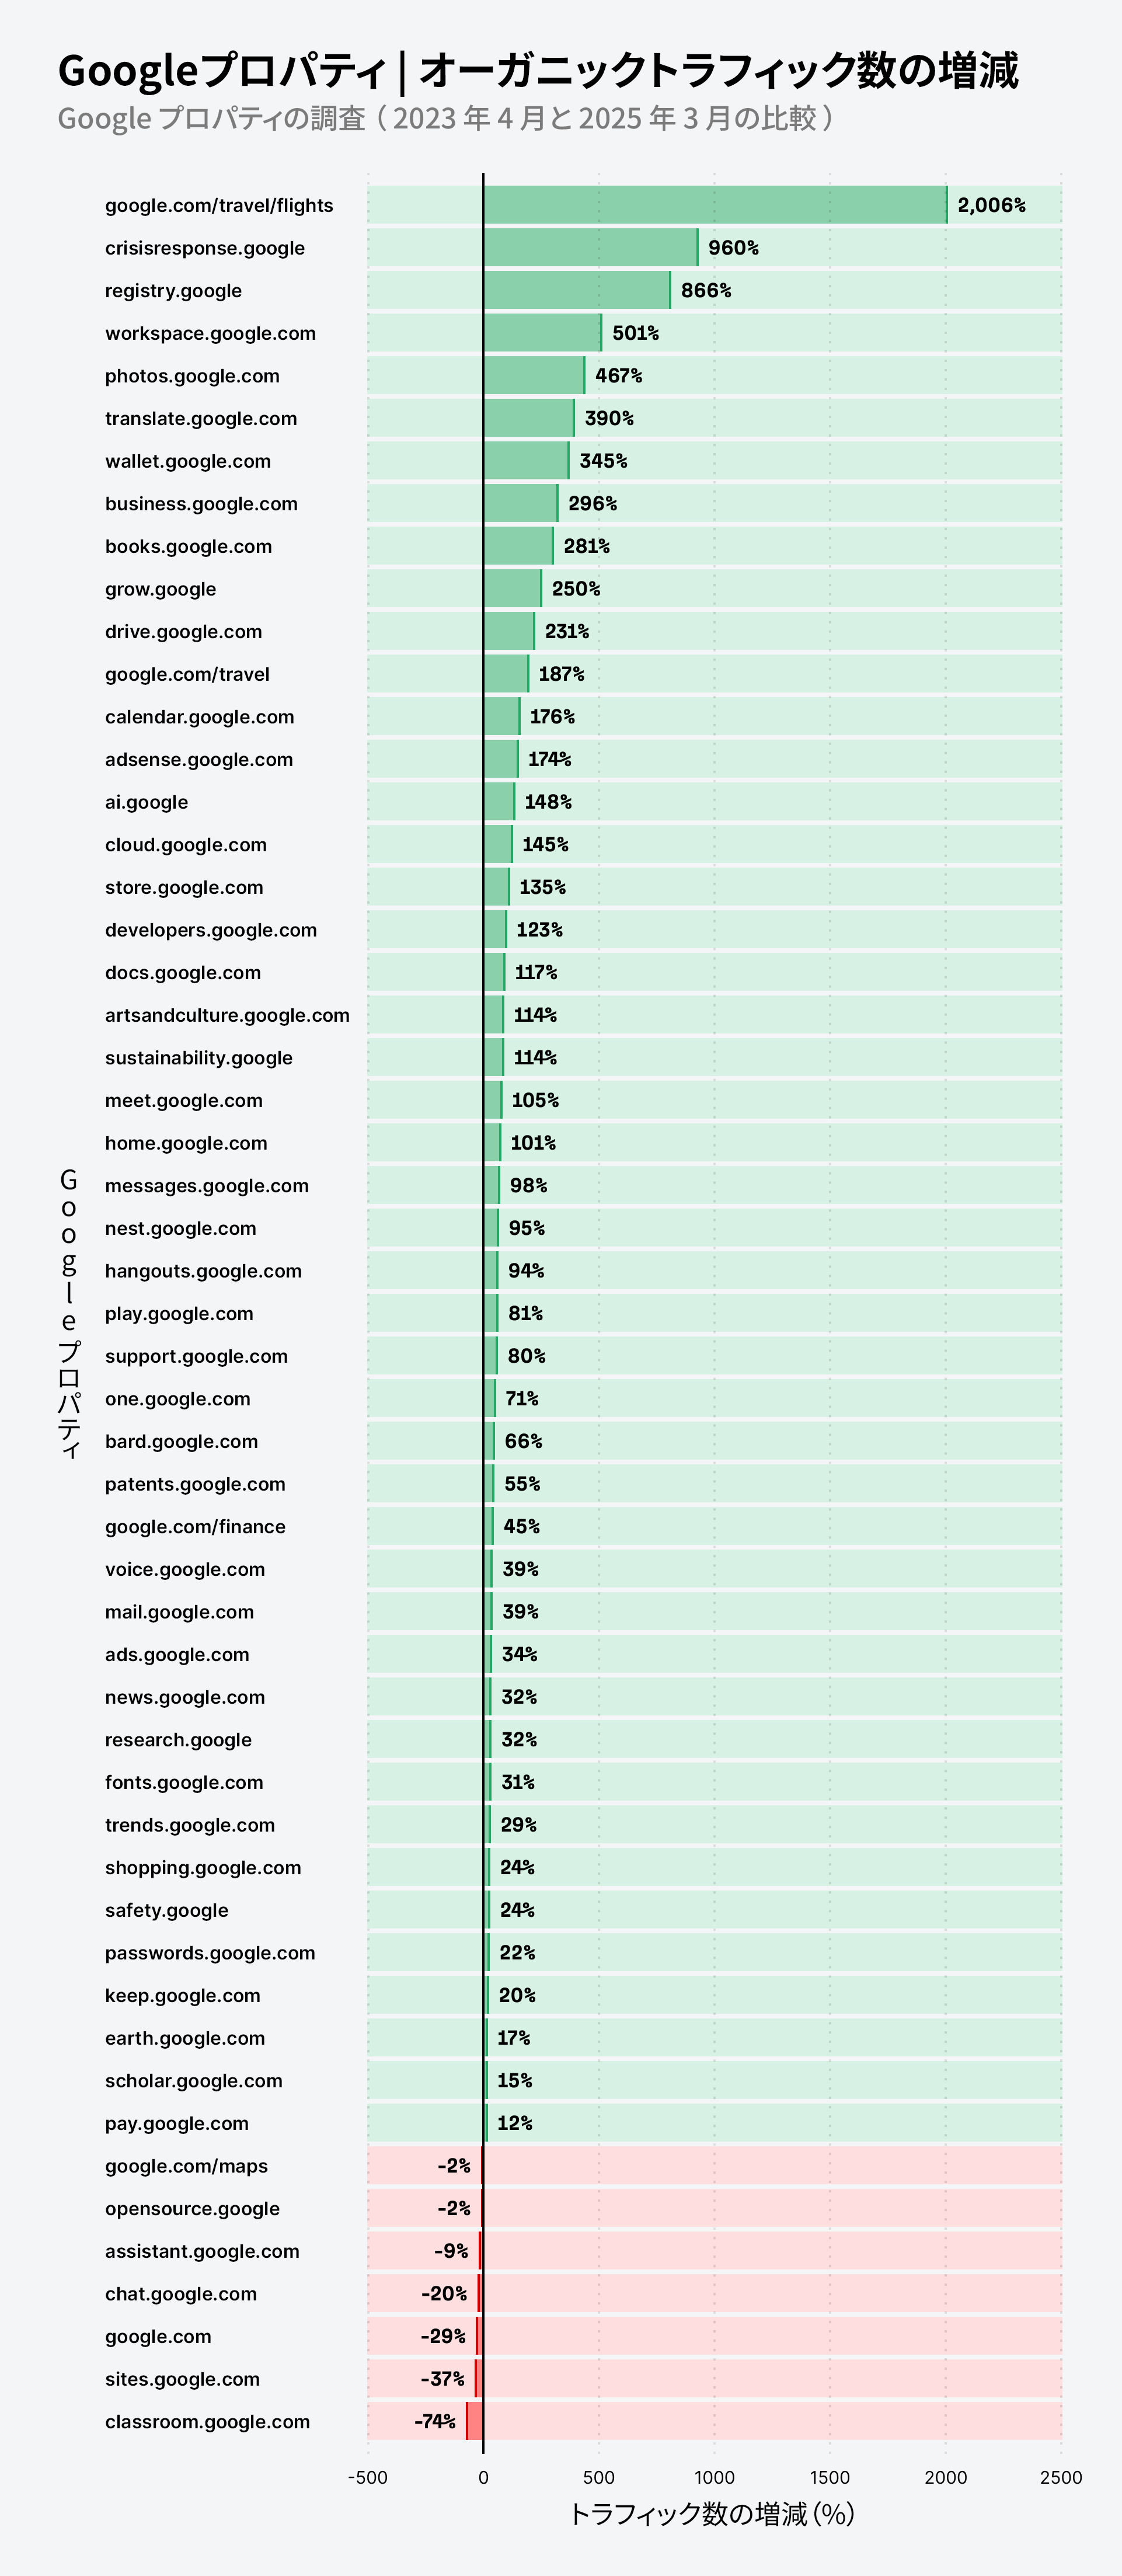Screen dimensions: 1122x2576
Task: Click the x-axis title トラフィック数の増減 (%)
Action: [x=711, y=2514]
